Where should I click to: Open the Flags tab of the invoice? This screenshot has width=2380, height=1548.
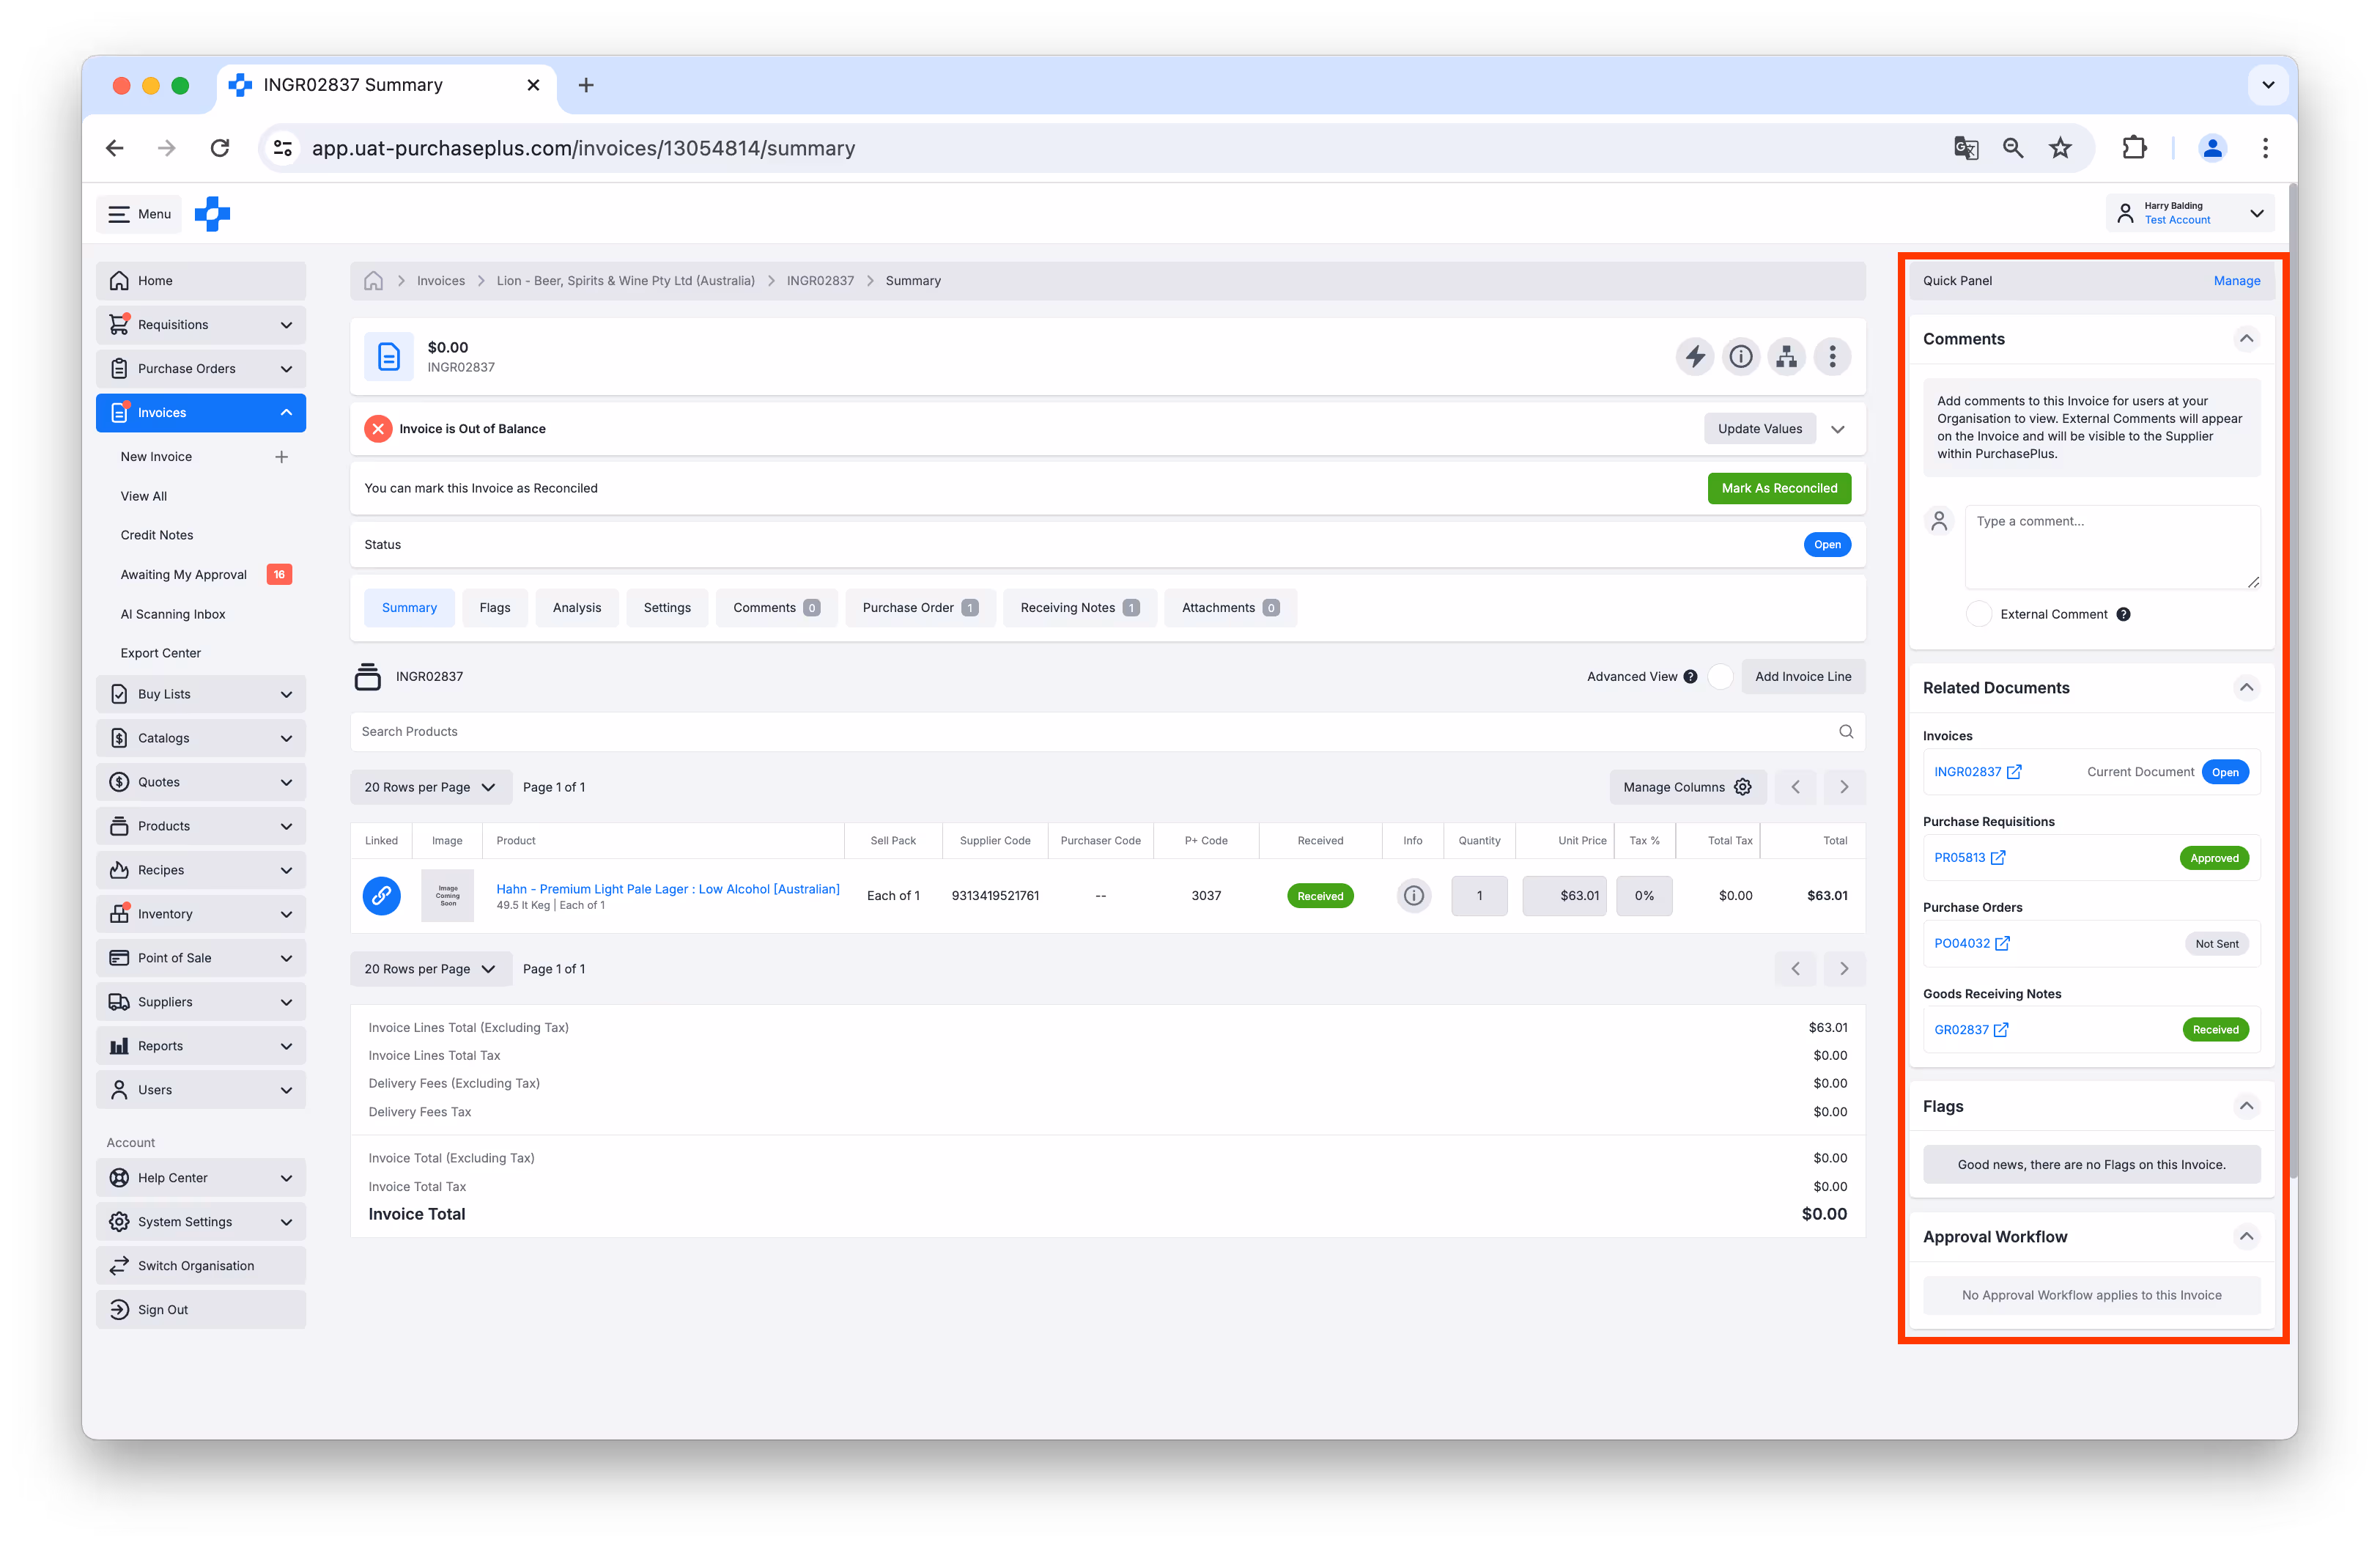(494, 607)
